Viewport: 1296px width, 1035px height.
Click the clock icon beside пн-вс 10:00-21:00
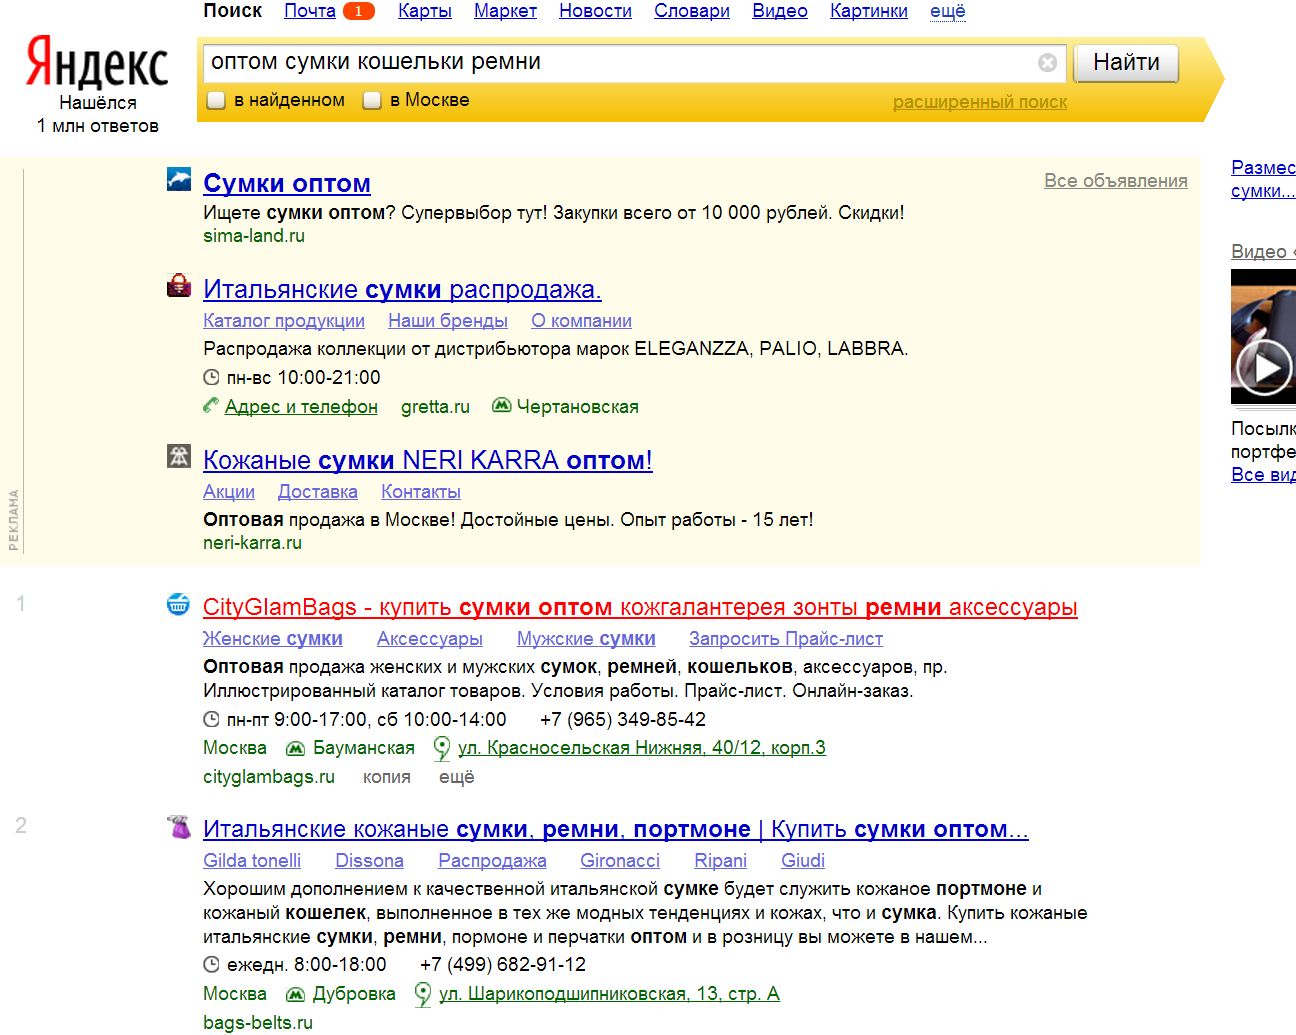point(211,378)
